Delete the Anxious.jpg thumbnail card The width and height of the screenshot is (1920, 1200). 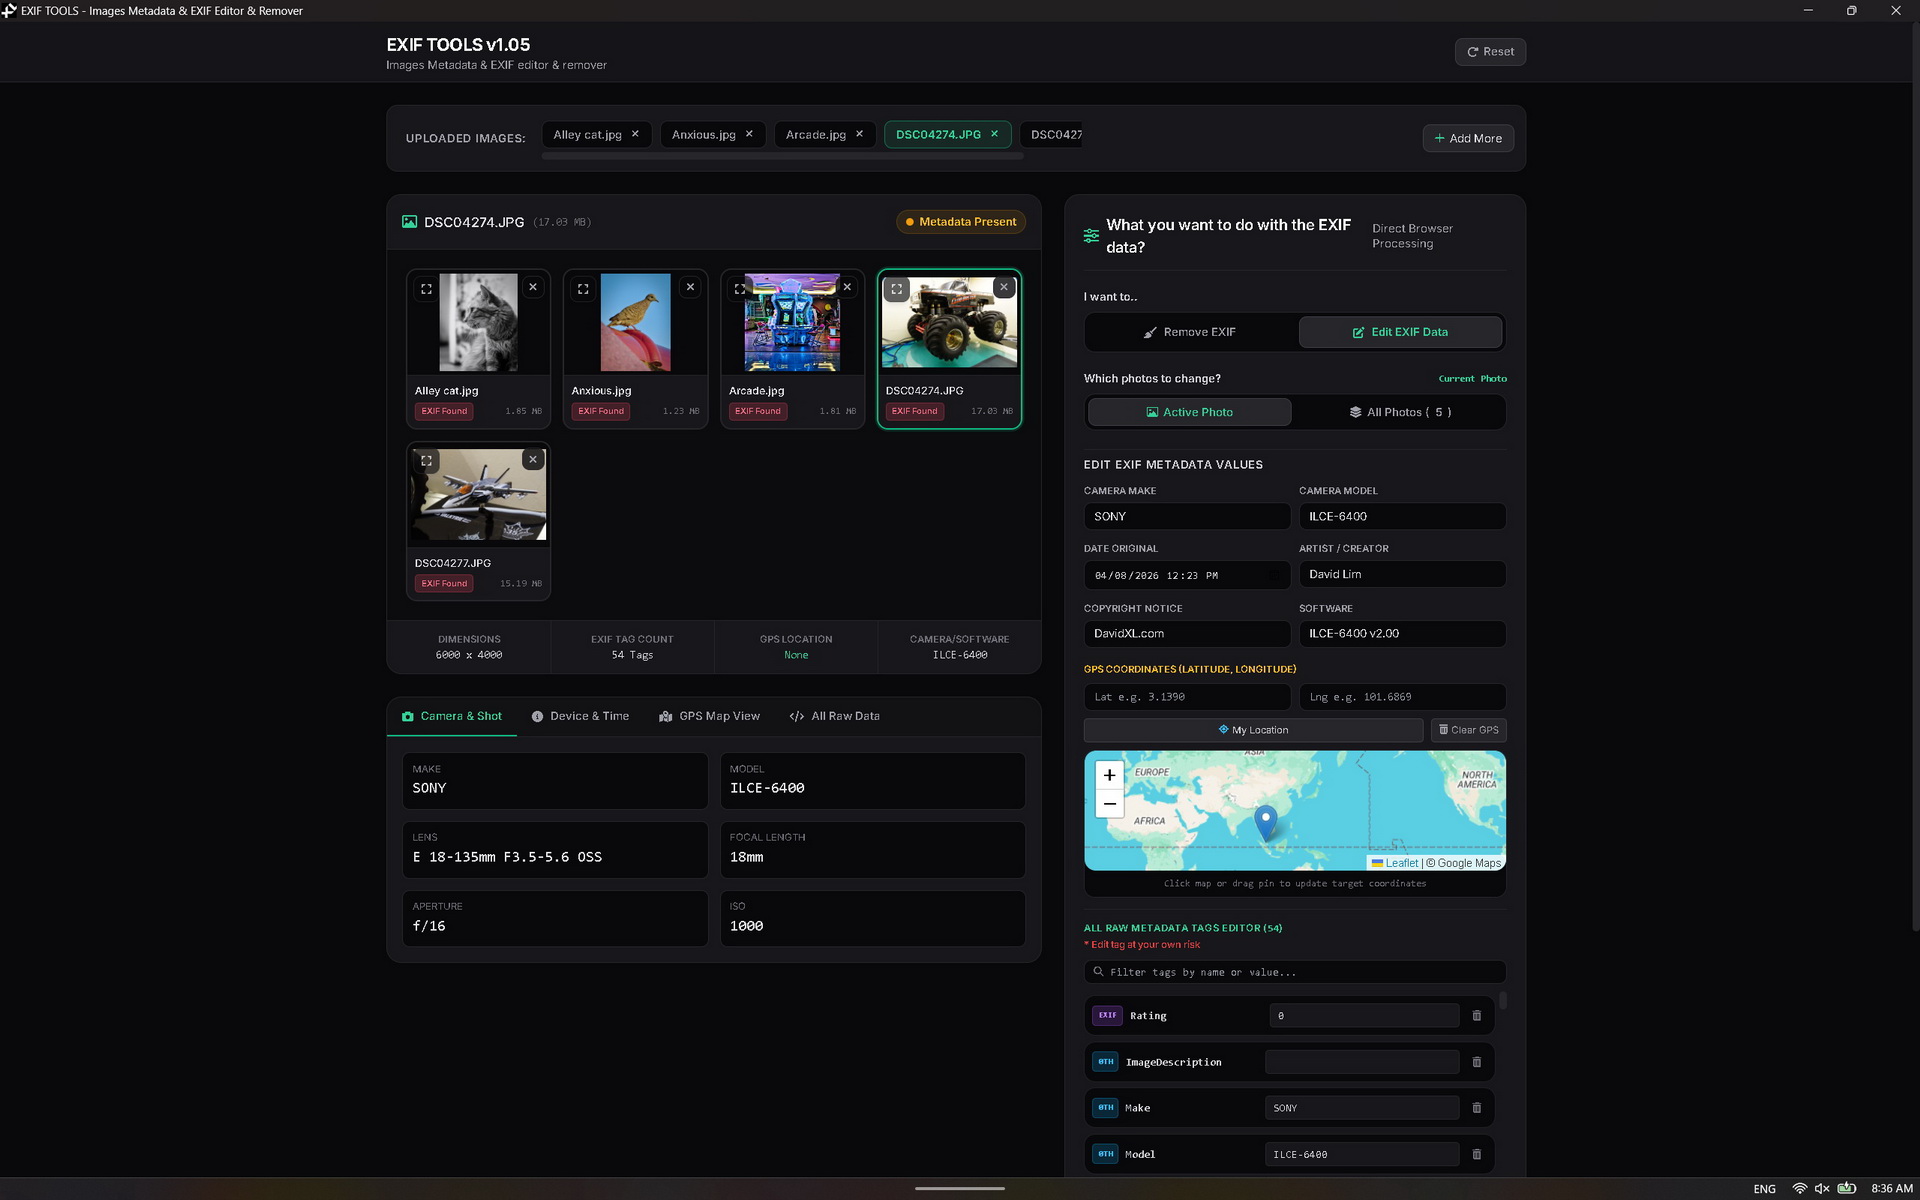pyautogui.click(x=690, y=287)
